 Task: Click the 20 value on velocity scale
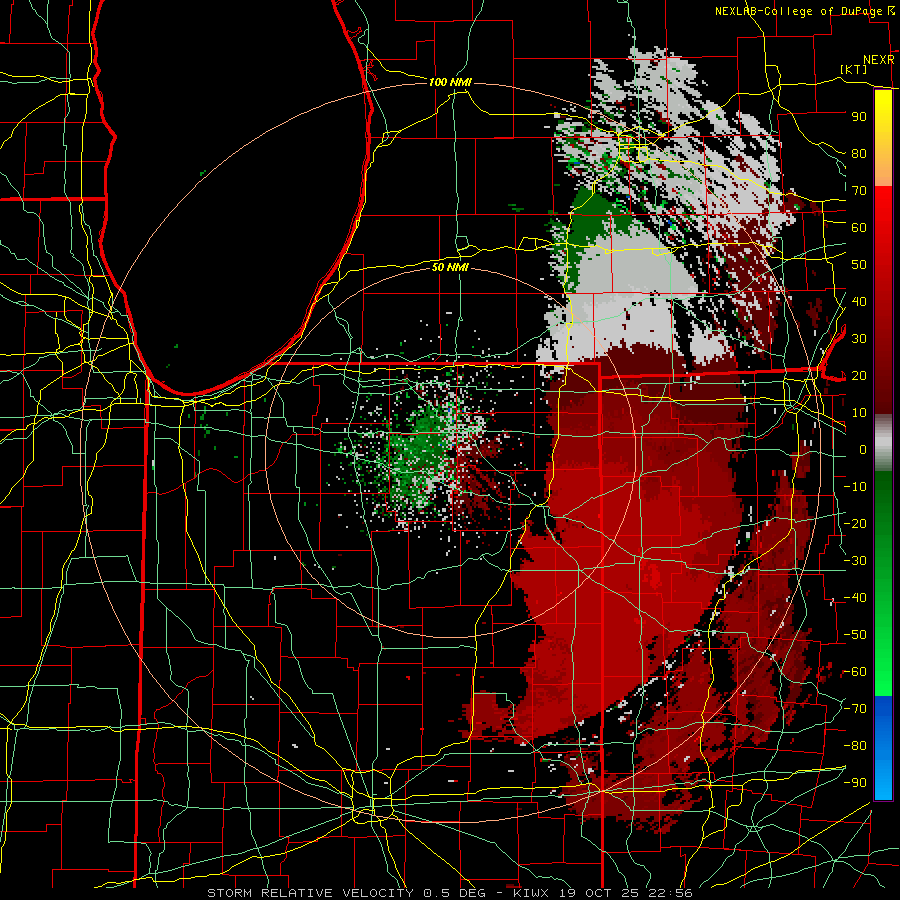point(859,376)
